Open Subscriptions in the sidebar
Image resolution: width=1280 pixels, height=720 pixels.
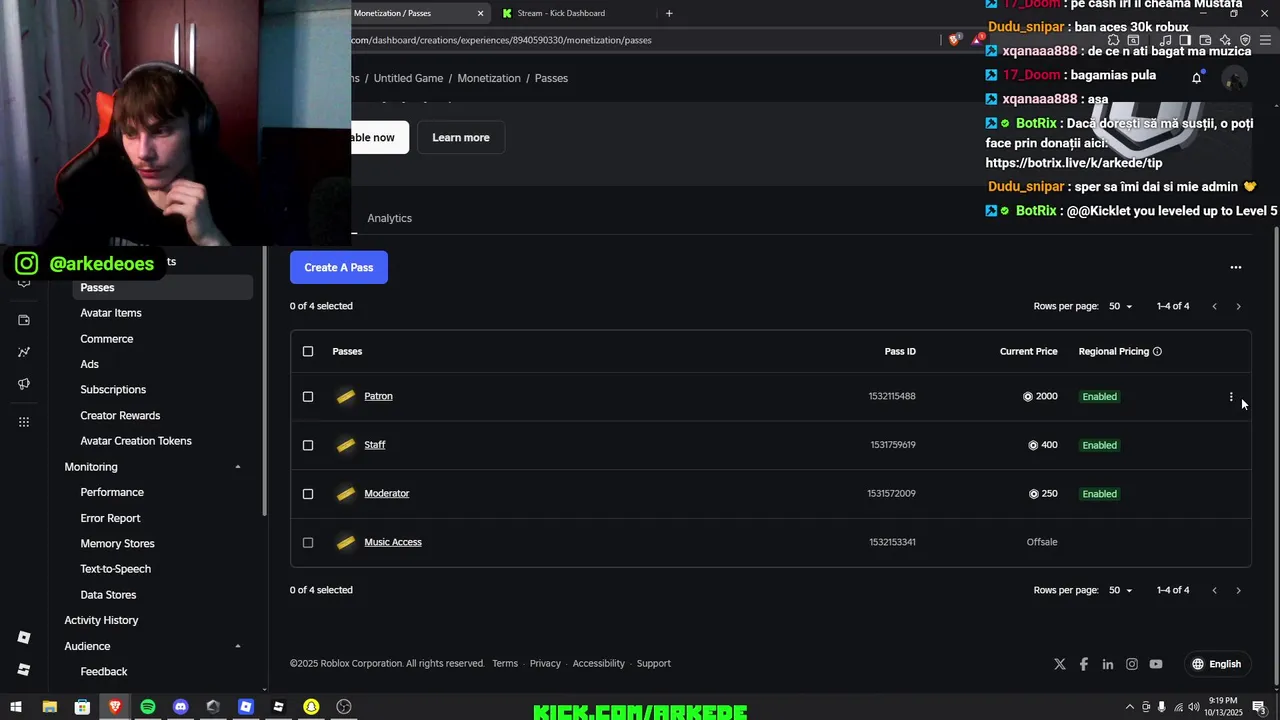pyautogui.click(x=113, y=390)
